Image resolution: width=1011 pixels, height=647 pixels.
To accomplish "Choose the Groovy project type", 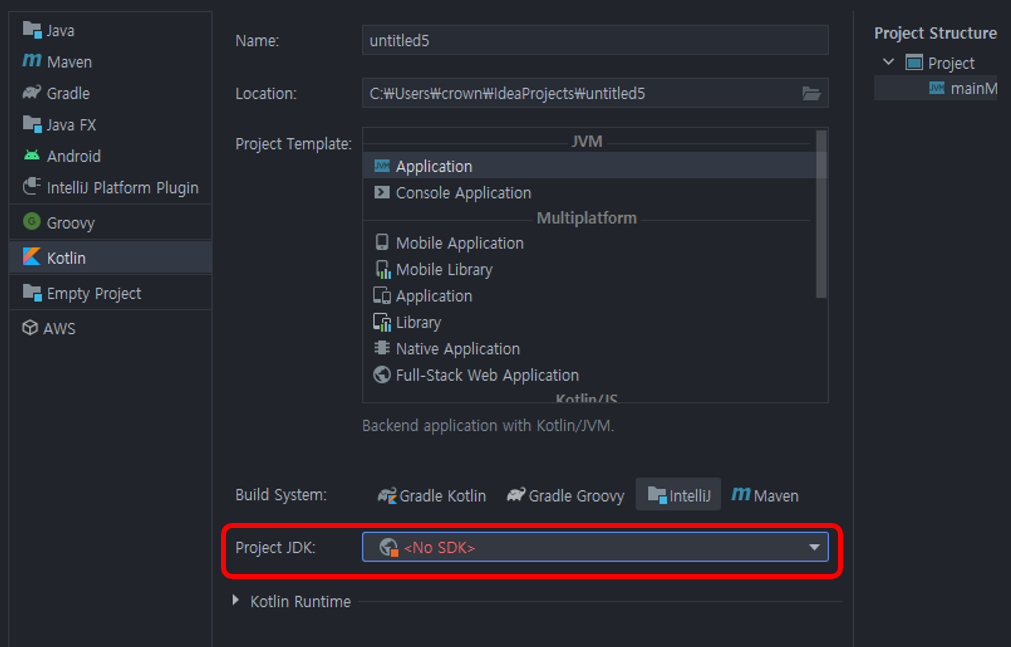I will 111,223.
